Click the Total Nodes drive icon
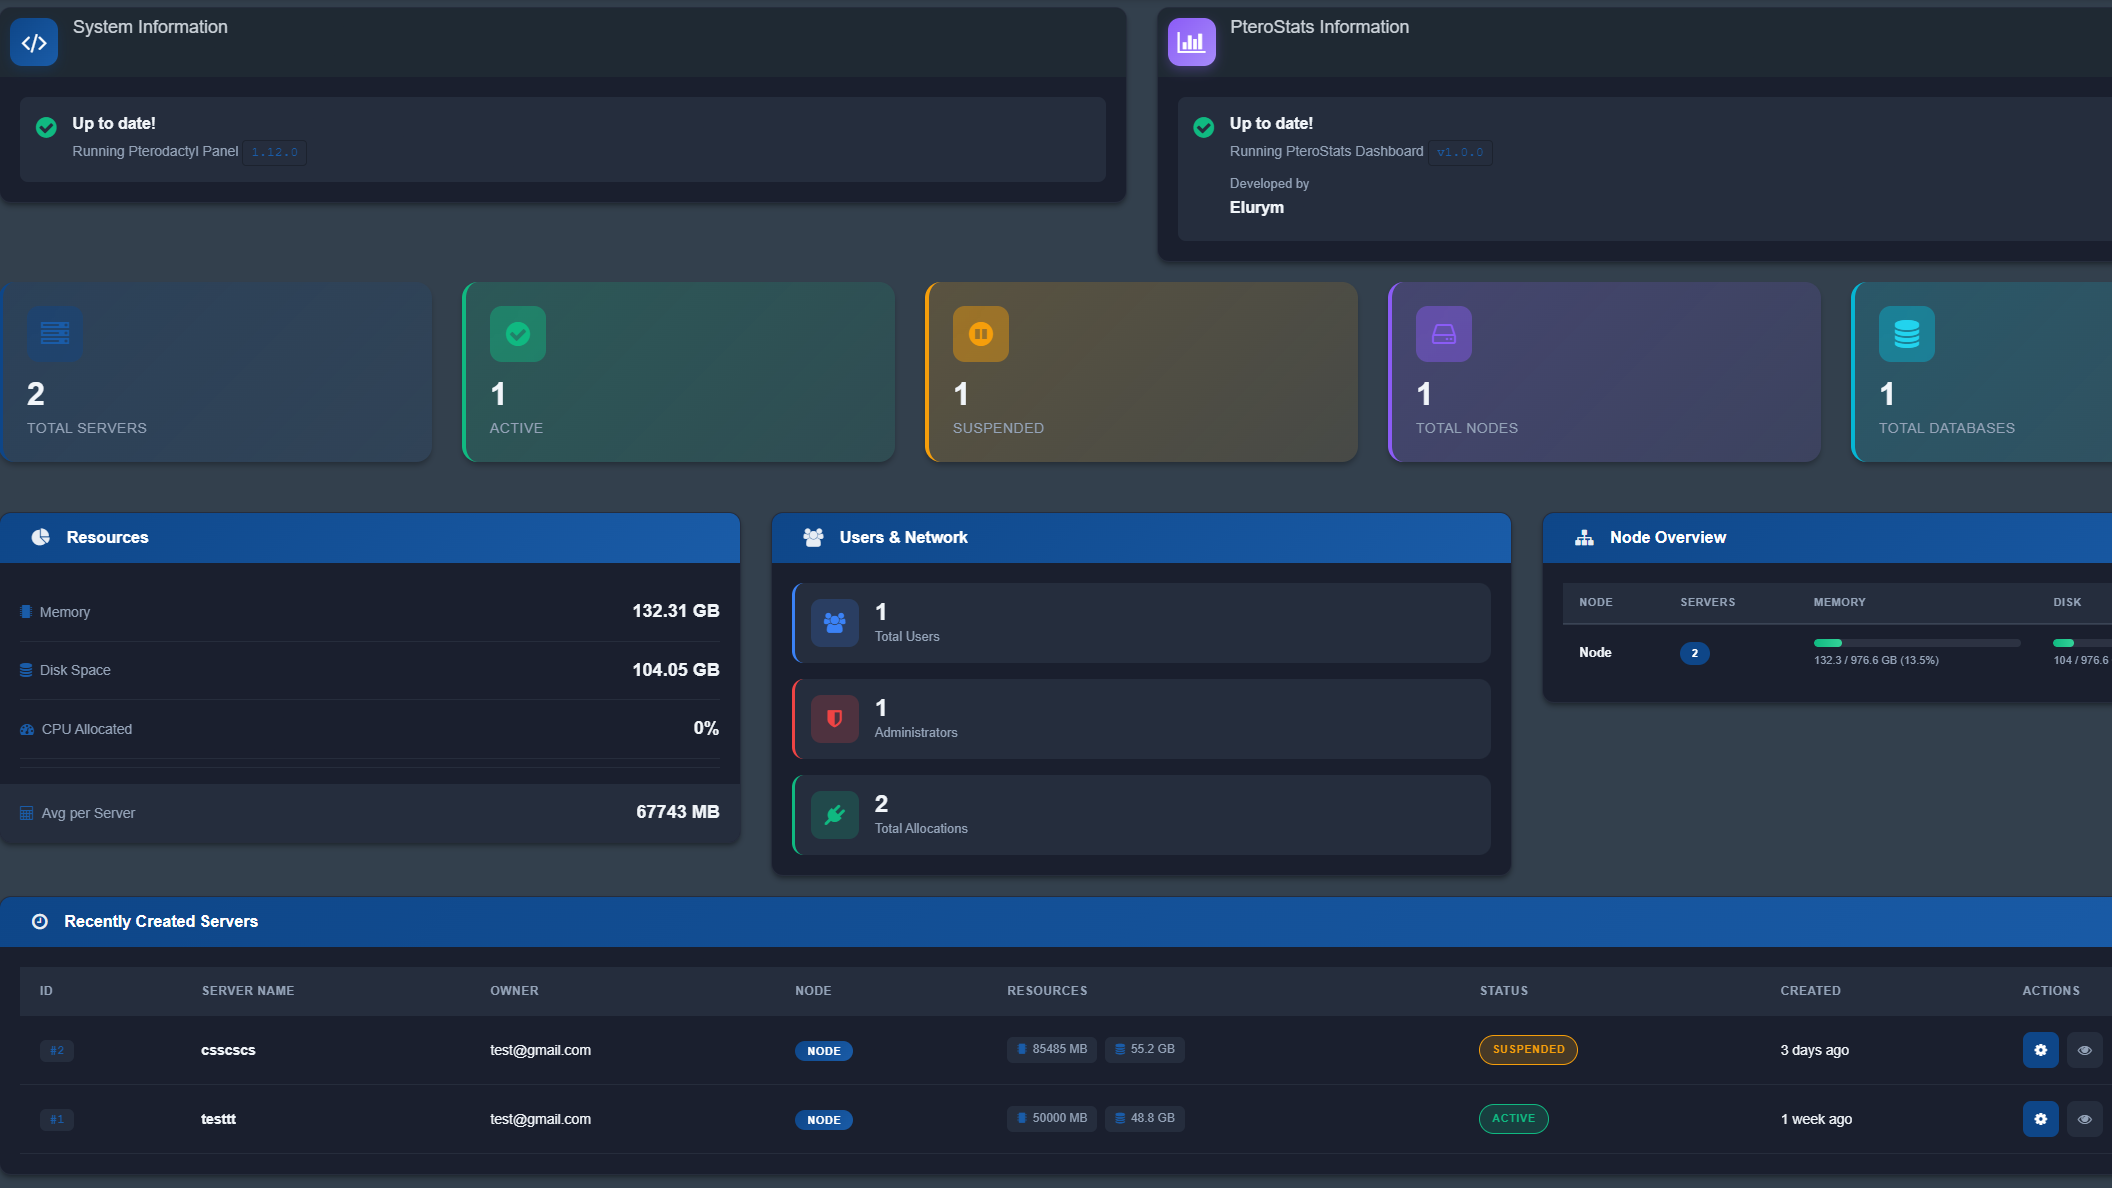 pyautogui.click(x=1443, y=334)
